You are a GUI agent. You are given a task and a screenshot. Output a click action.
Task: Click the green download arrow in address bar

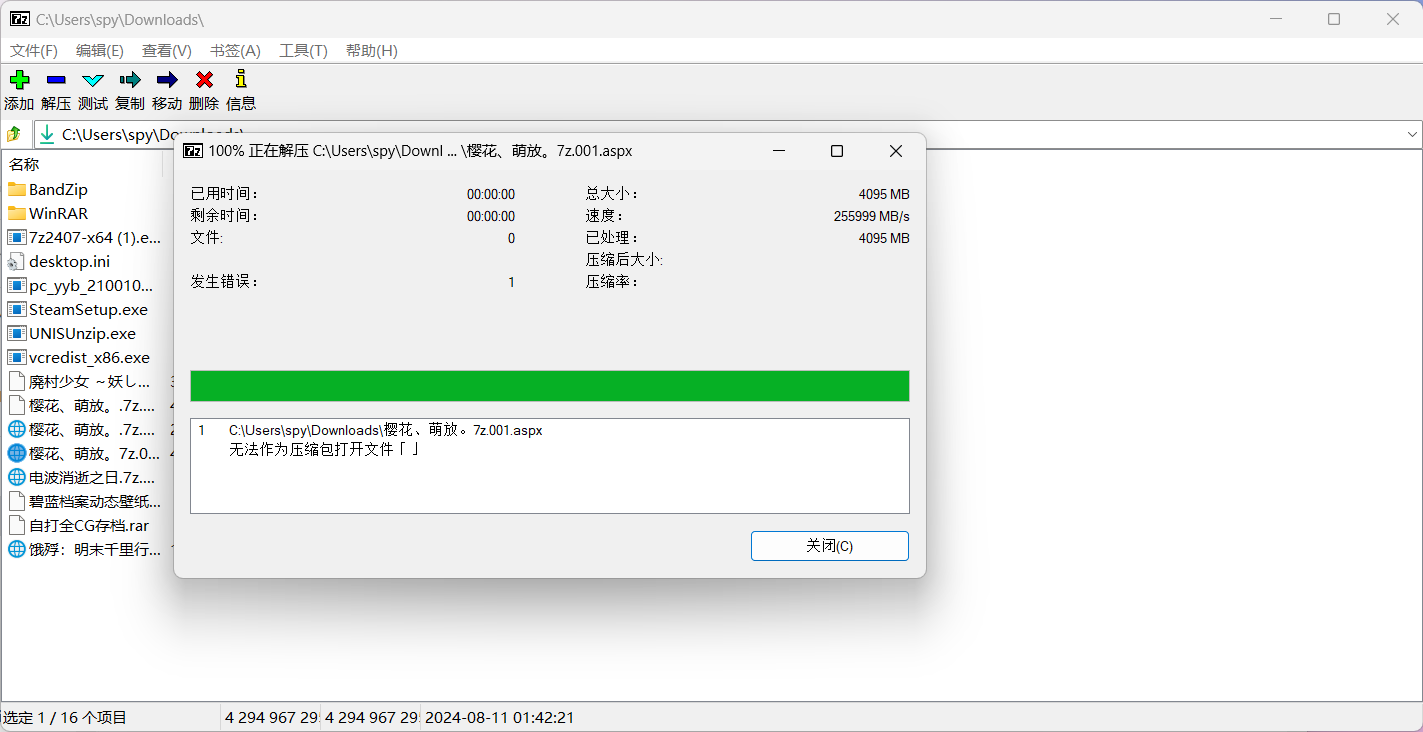[x=47, y=134]
